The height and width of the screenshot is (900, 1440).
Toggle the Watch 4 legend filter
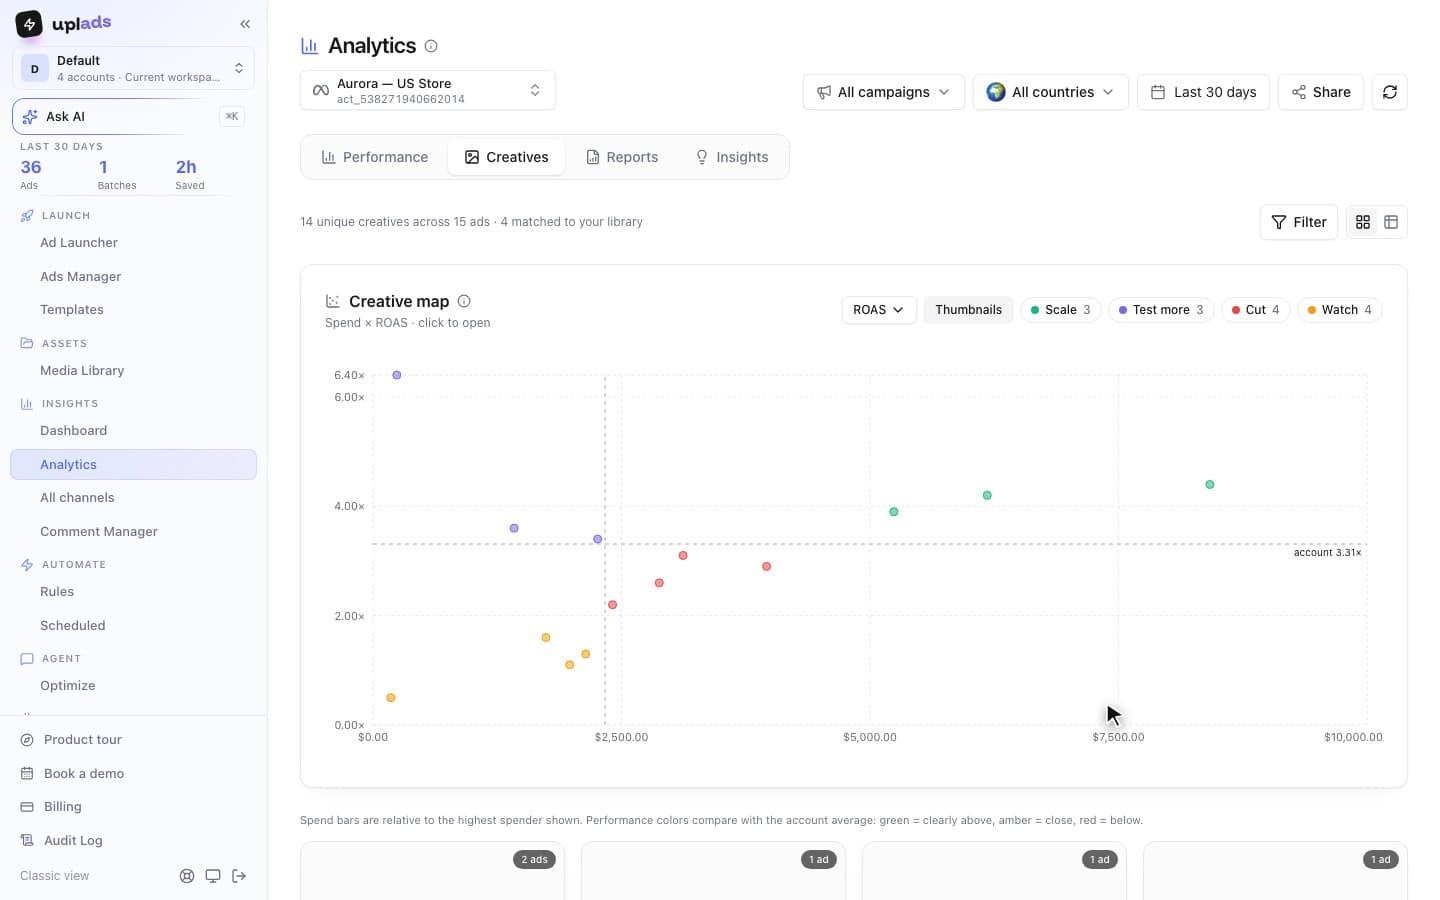pyautogui.click(x=1340, y=310)
